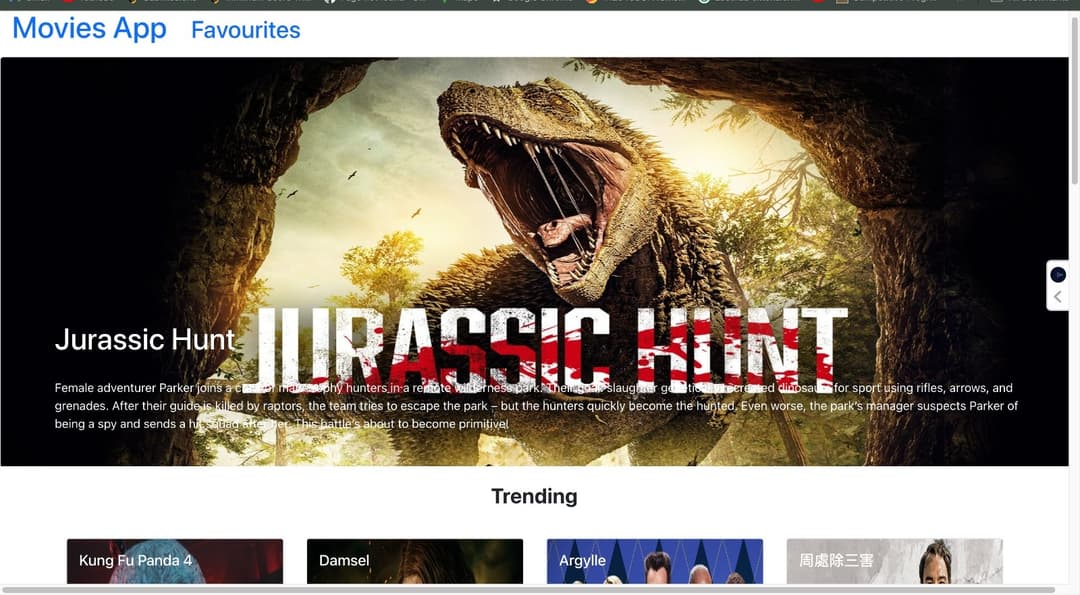Click the Jurassic Hunt banner title text
The height and width of the screenshot is (595, 1080).
tap(145, 340)
